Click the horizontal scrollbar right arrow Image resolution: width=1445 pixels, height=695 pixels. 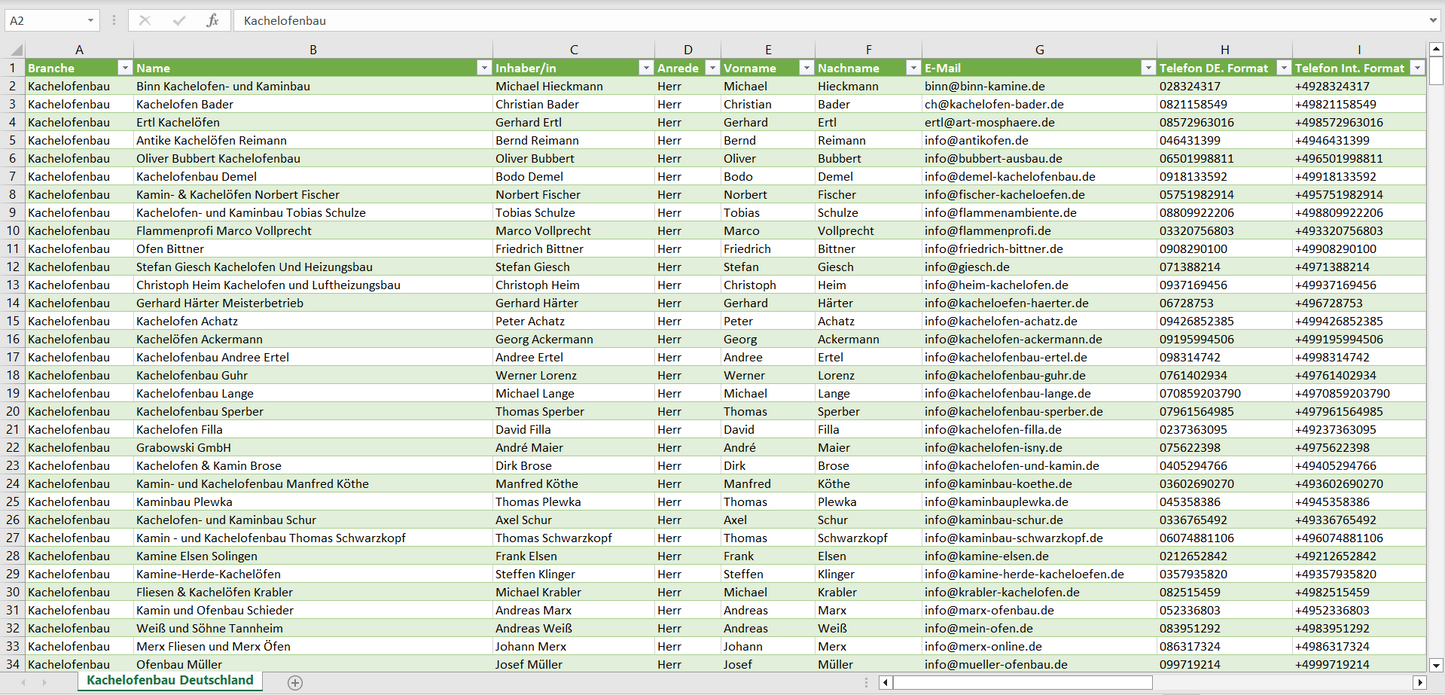coord(1419,682)
